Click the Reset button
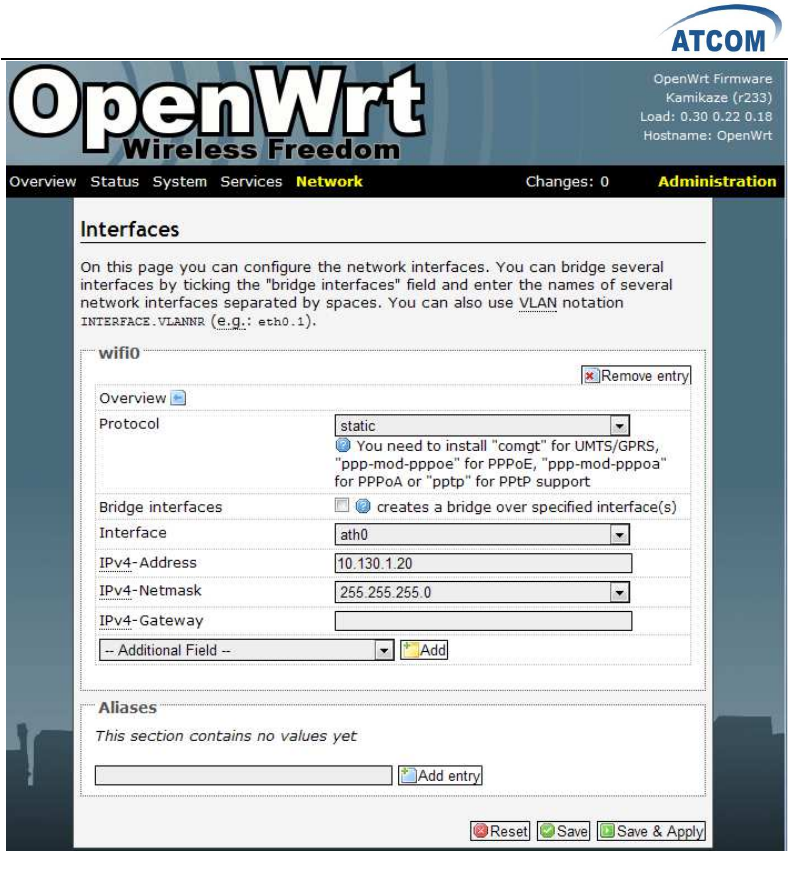788x882 pixels. (x=500, y=831)
